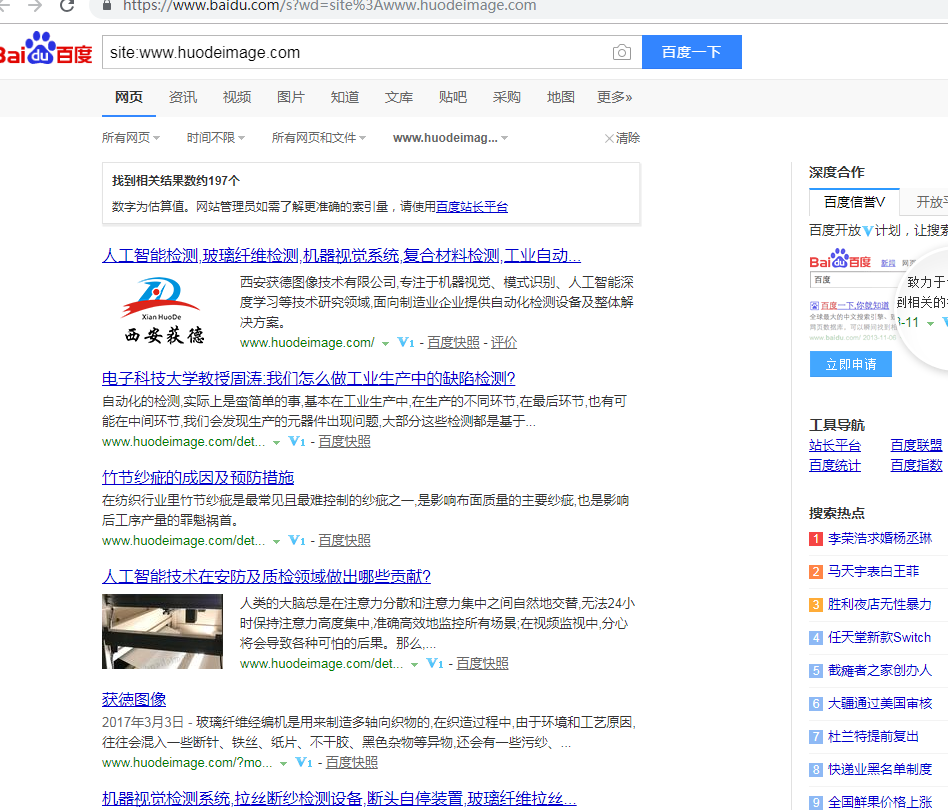Open 百度快照 for the first result
Image resolution: width=948 pixels, height=810 pixels.
pos(453,343)
